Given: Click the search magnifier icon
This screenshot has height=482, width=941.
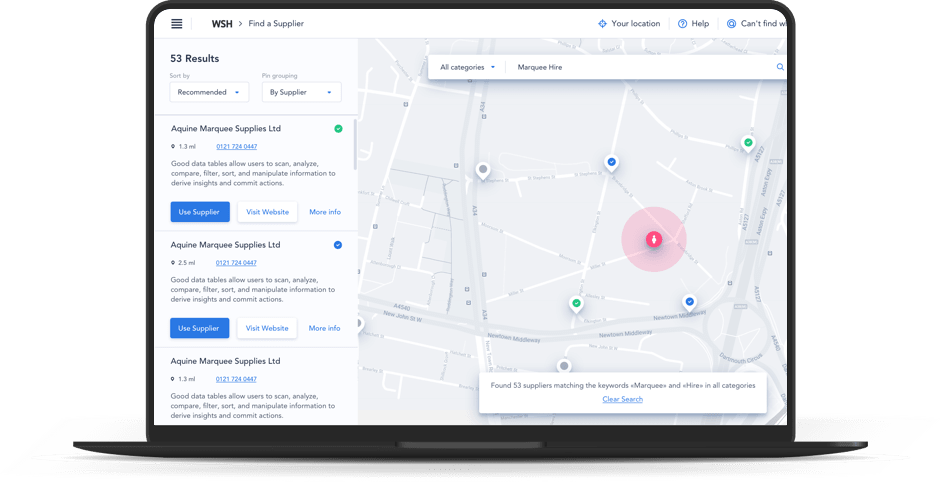Looking at the screenshot, I should pos(780,67).
